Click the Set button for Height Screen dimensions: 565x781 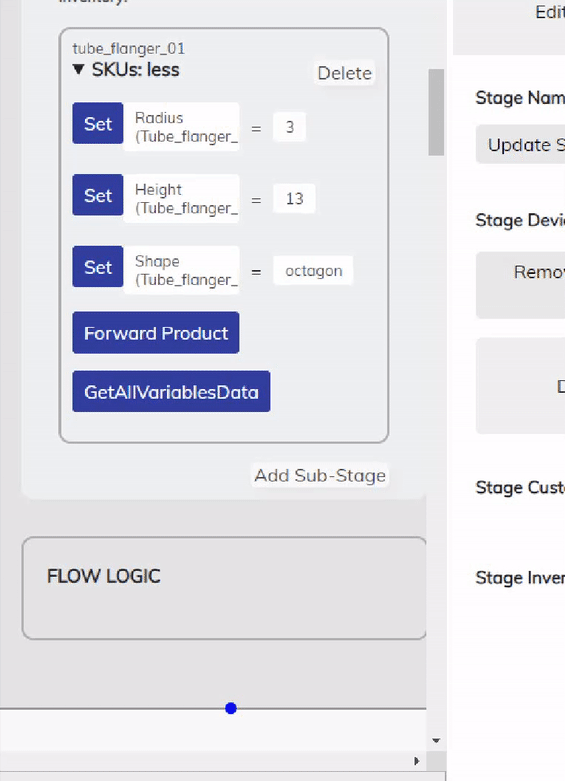pos(98,195)
